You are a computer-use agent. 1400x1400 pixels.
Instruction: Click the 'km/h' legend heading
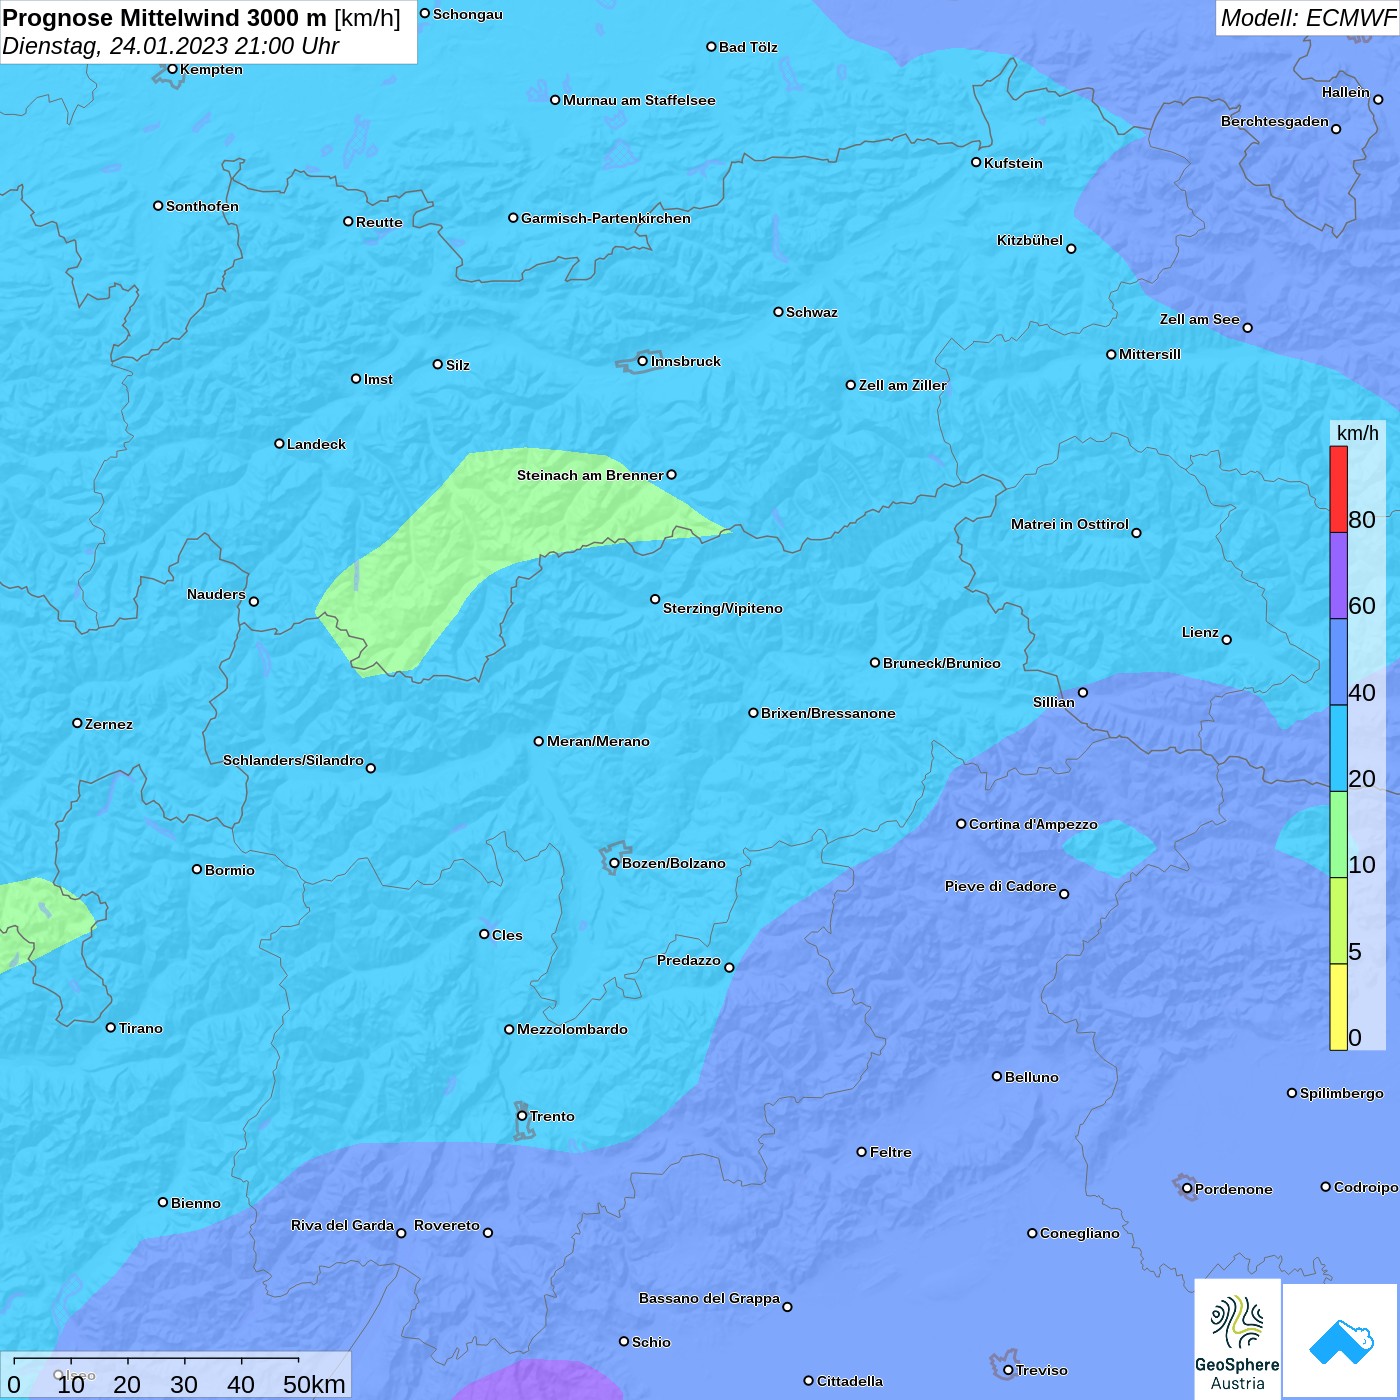click(x=1358, y=433)
